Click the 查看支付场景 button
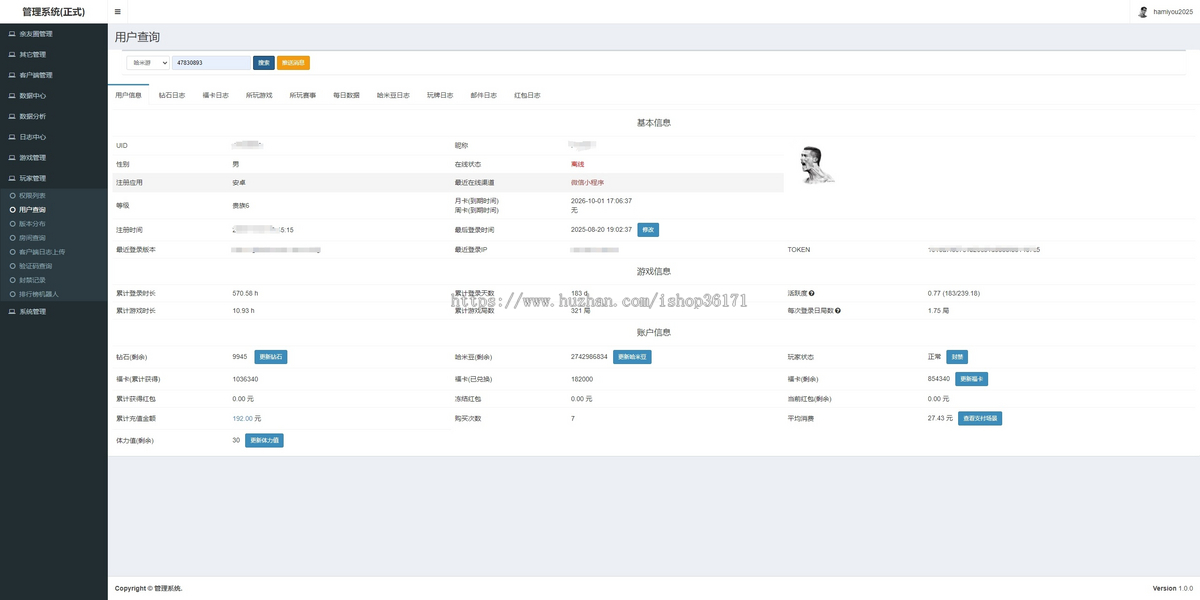 tap(980, 419)
